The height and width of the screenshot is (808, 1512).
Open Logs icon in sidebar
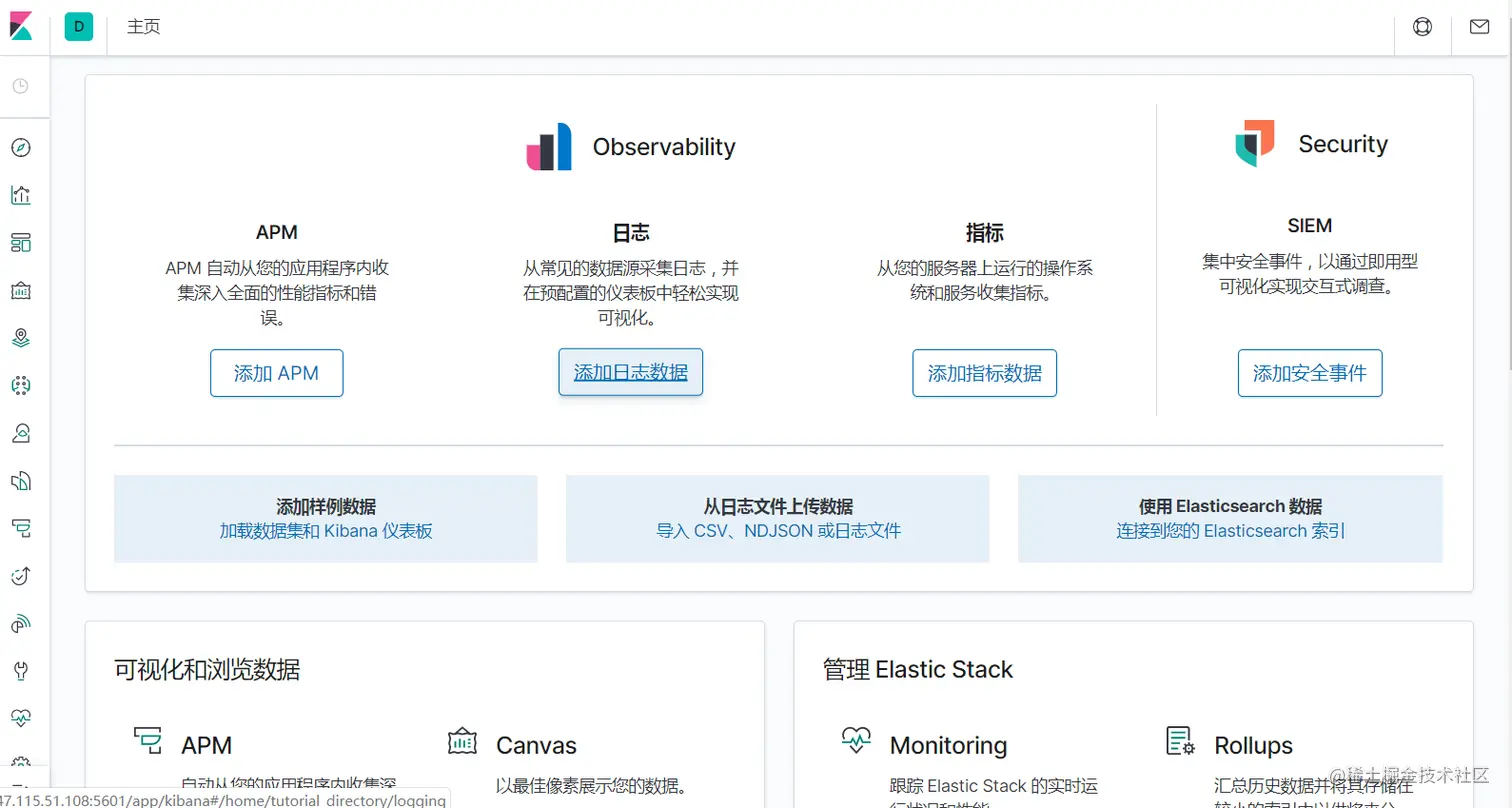pyautogui.click(x=21, y=481)
